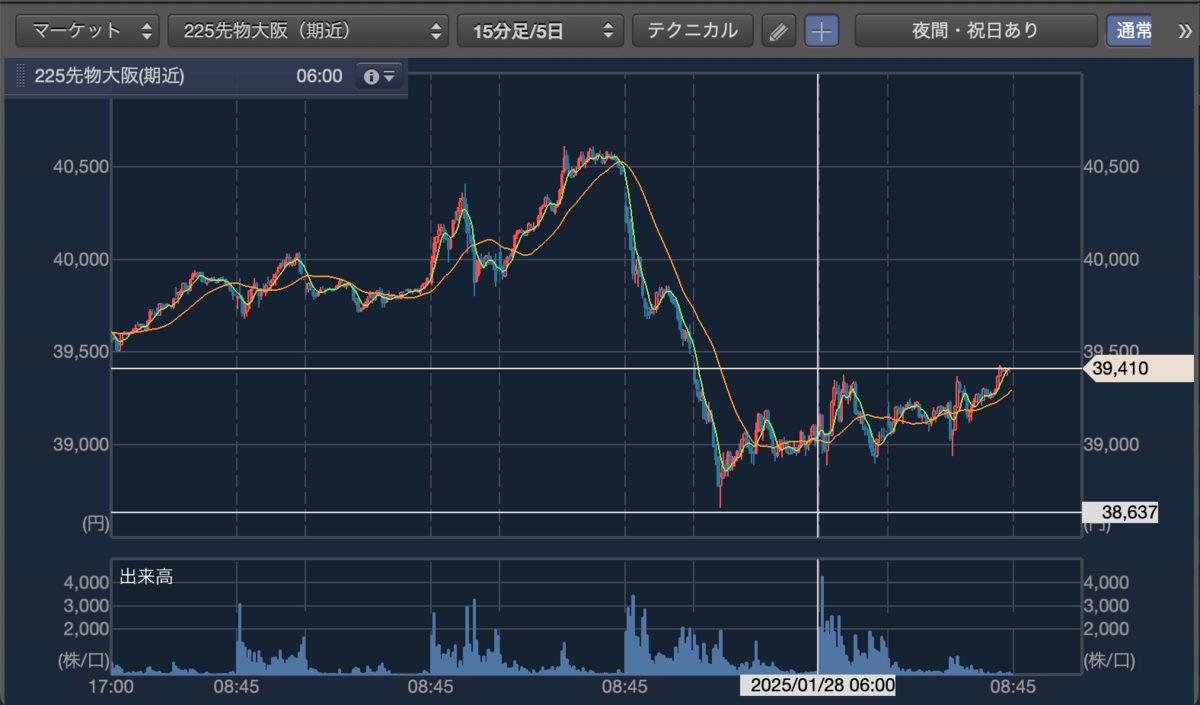Click the テクニカル button
The image size is (1200, 705).
692,31
